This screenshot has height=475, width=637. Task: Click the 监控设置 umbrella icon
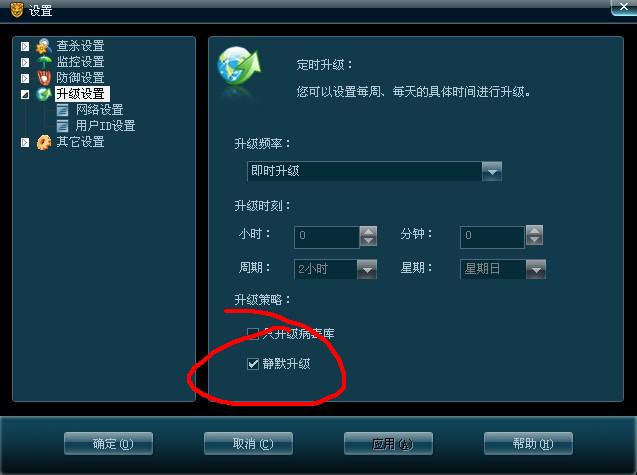tap(44, 62)
